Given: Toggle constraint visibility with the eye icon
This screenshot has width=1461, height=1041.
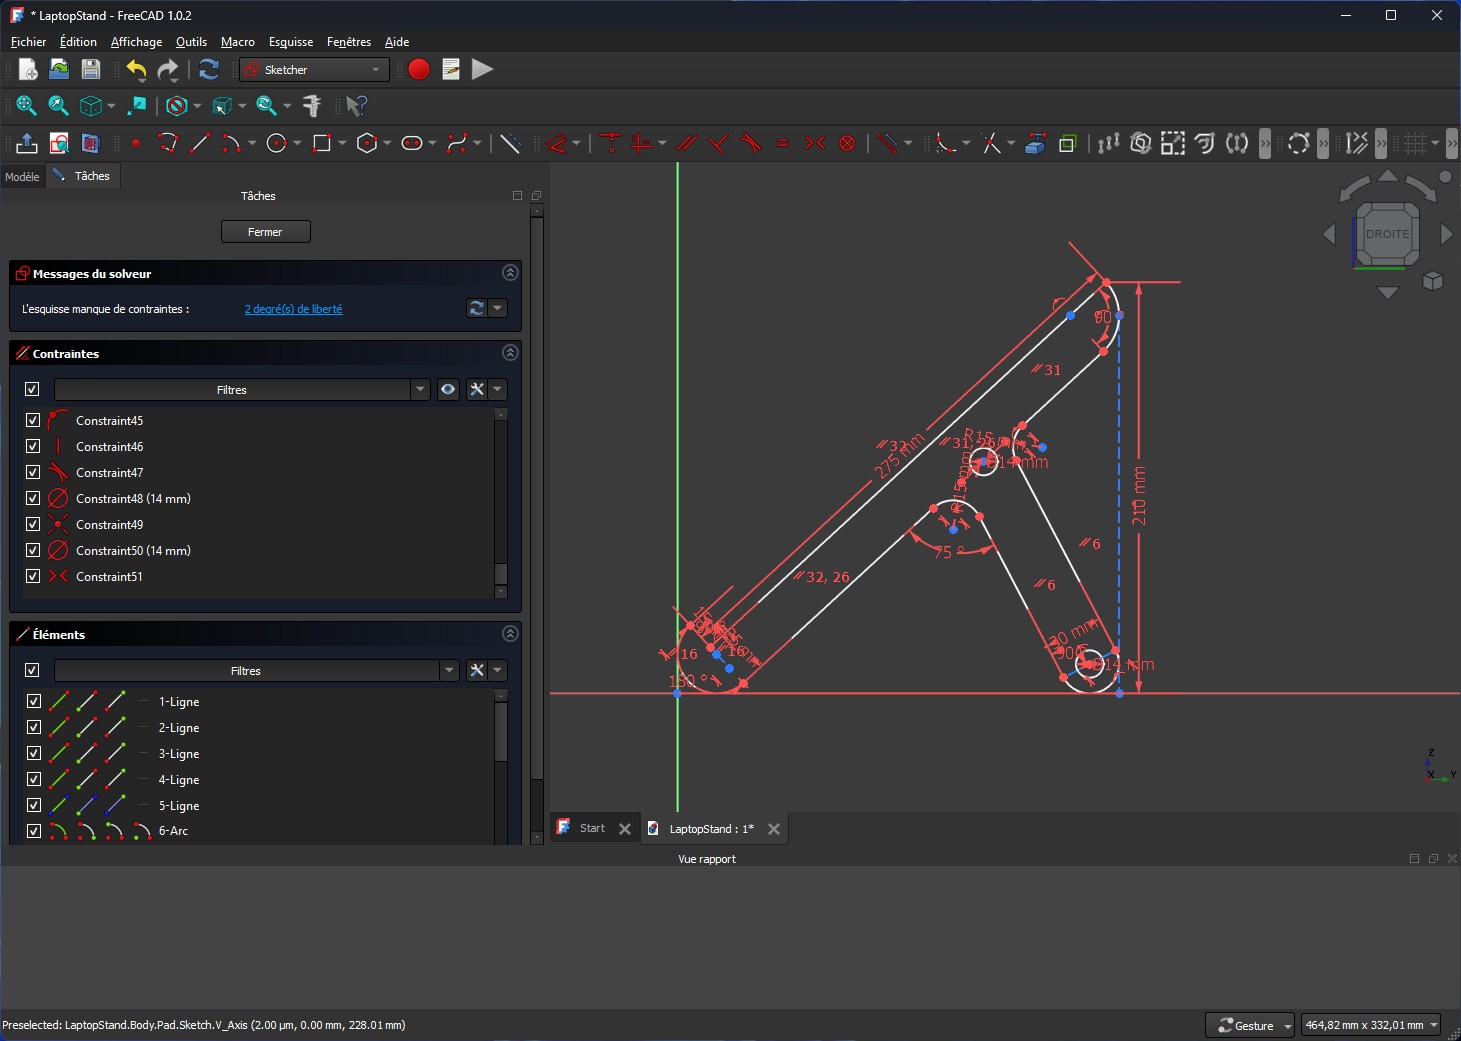Looking at the screenshot, I should (448, 390).
